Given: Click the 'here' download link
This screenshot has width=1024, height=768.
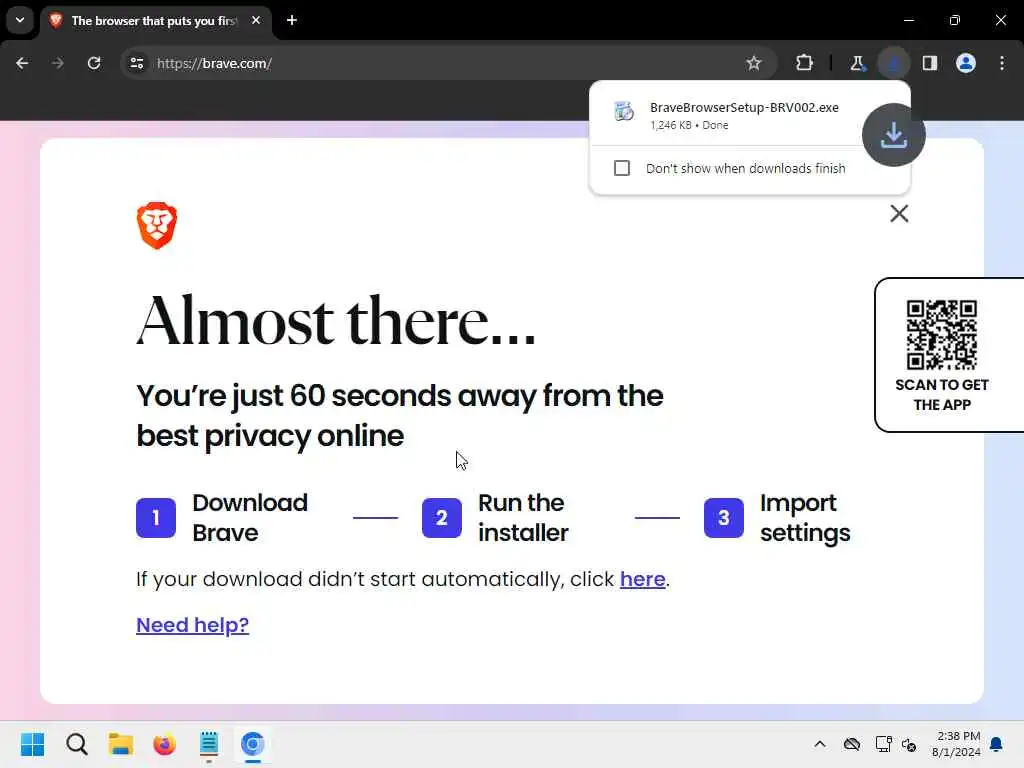Looking at the screenshot, I should pyautogui.click(x=643, y=579).
